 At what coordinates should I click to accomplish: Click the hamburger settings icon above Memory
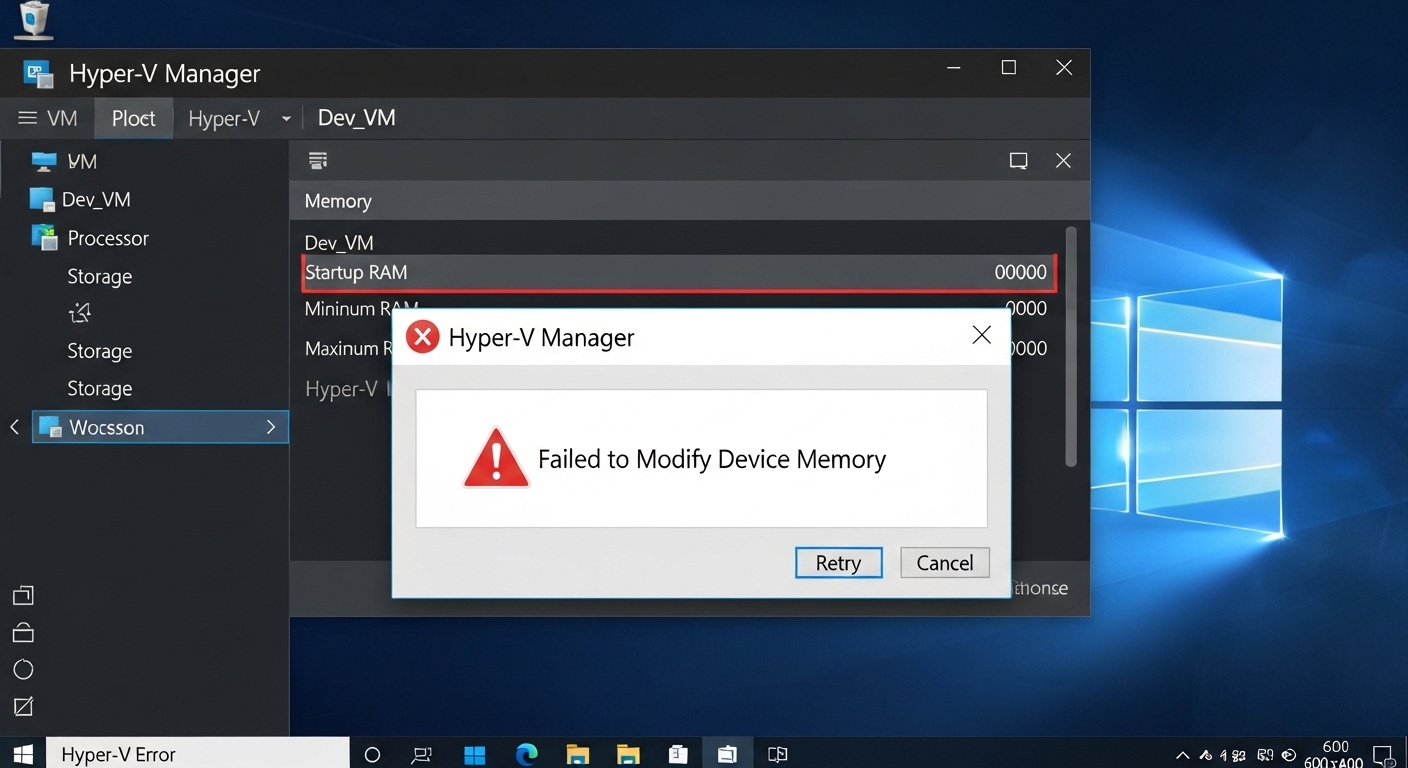pos(316,160)
